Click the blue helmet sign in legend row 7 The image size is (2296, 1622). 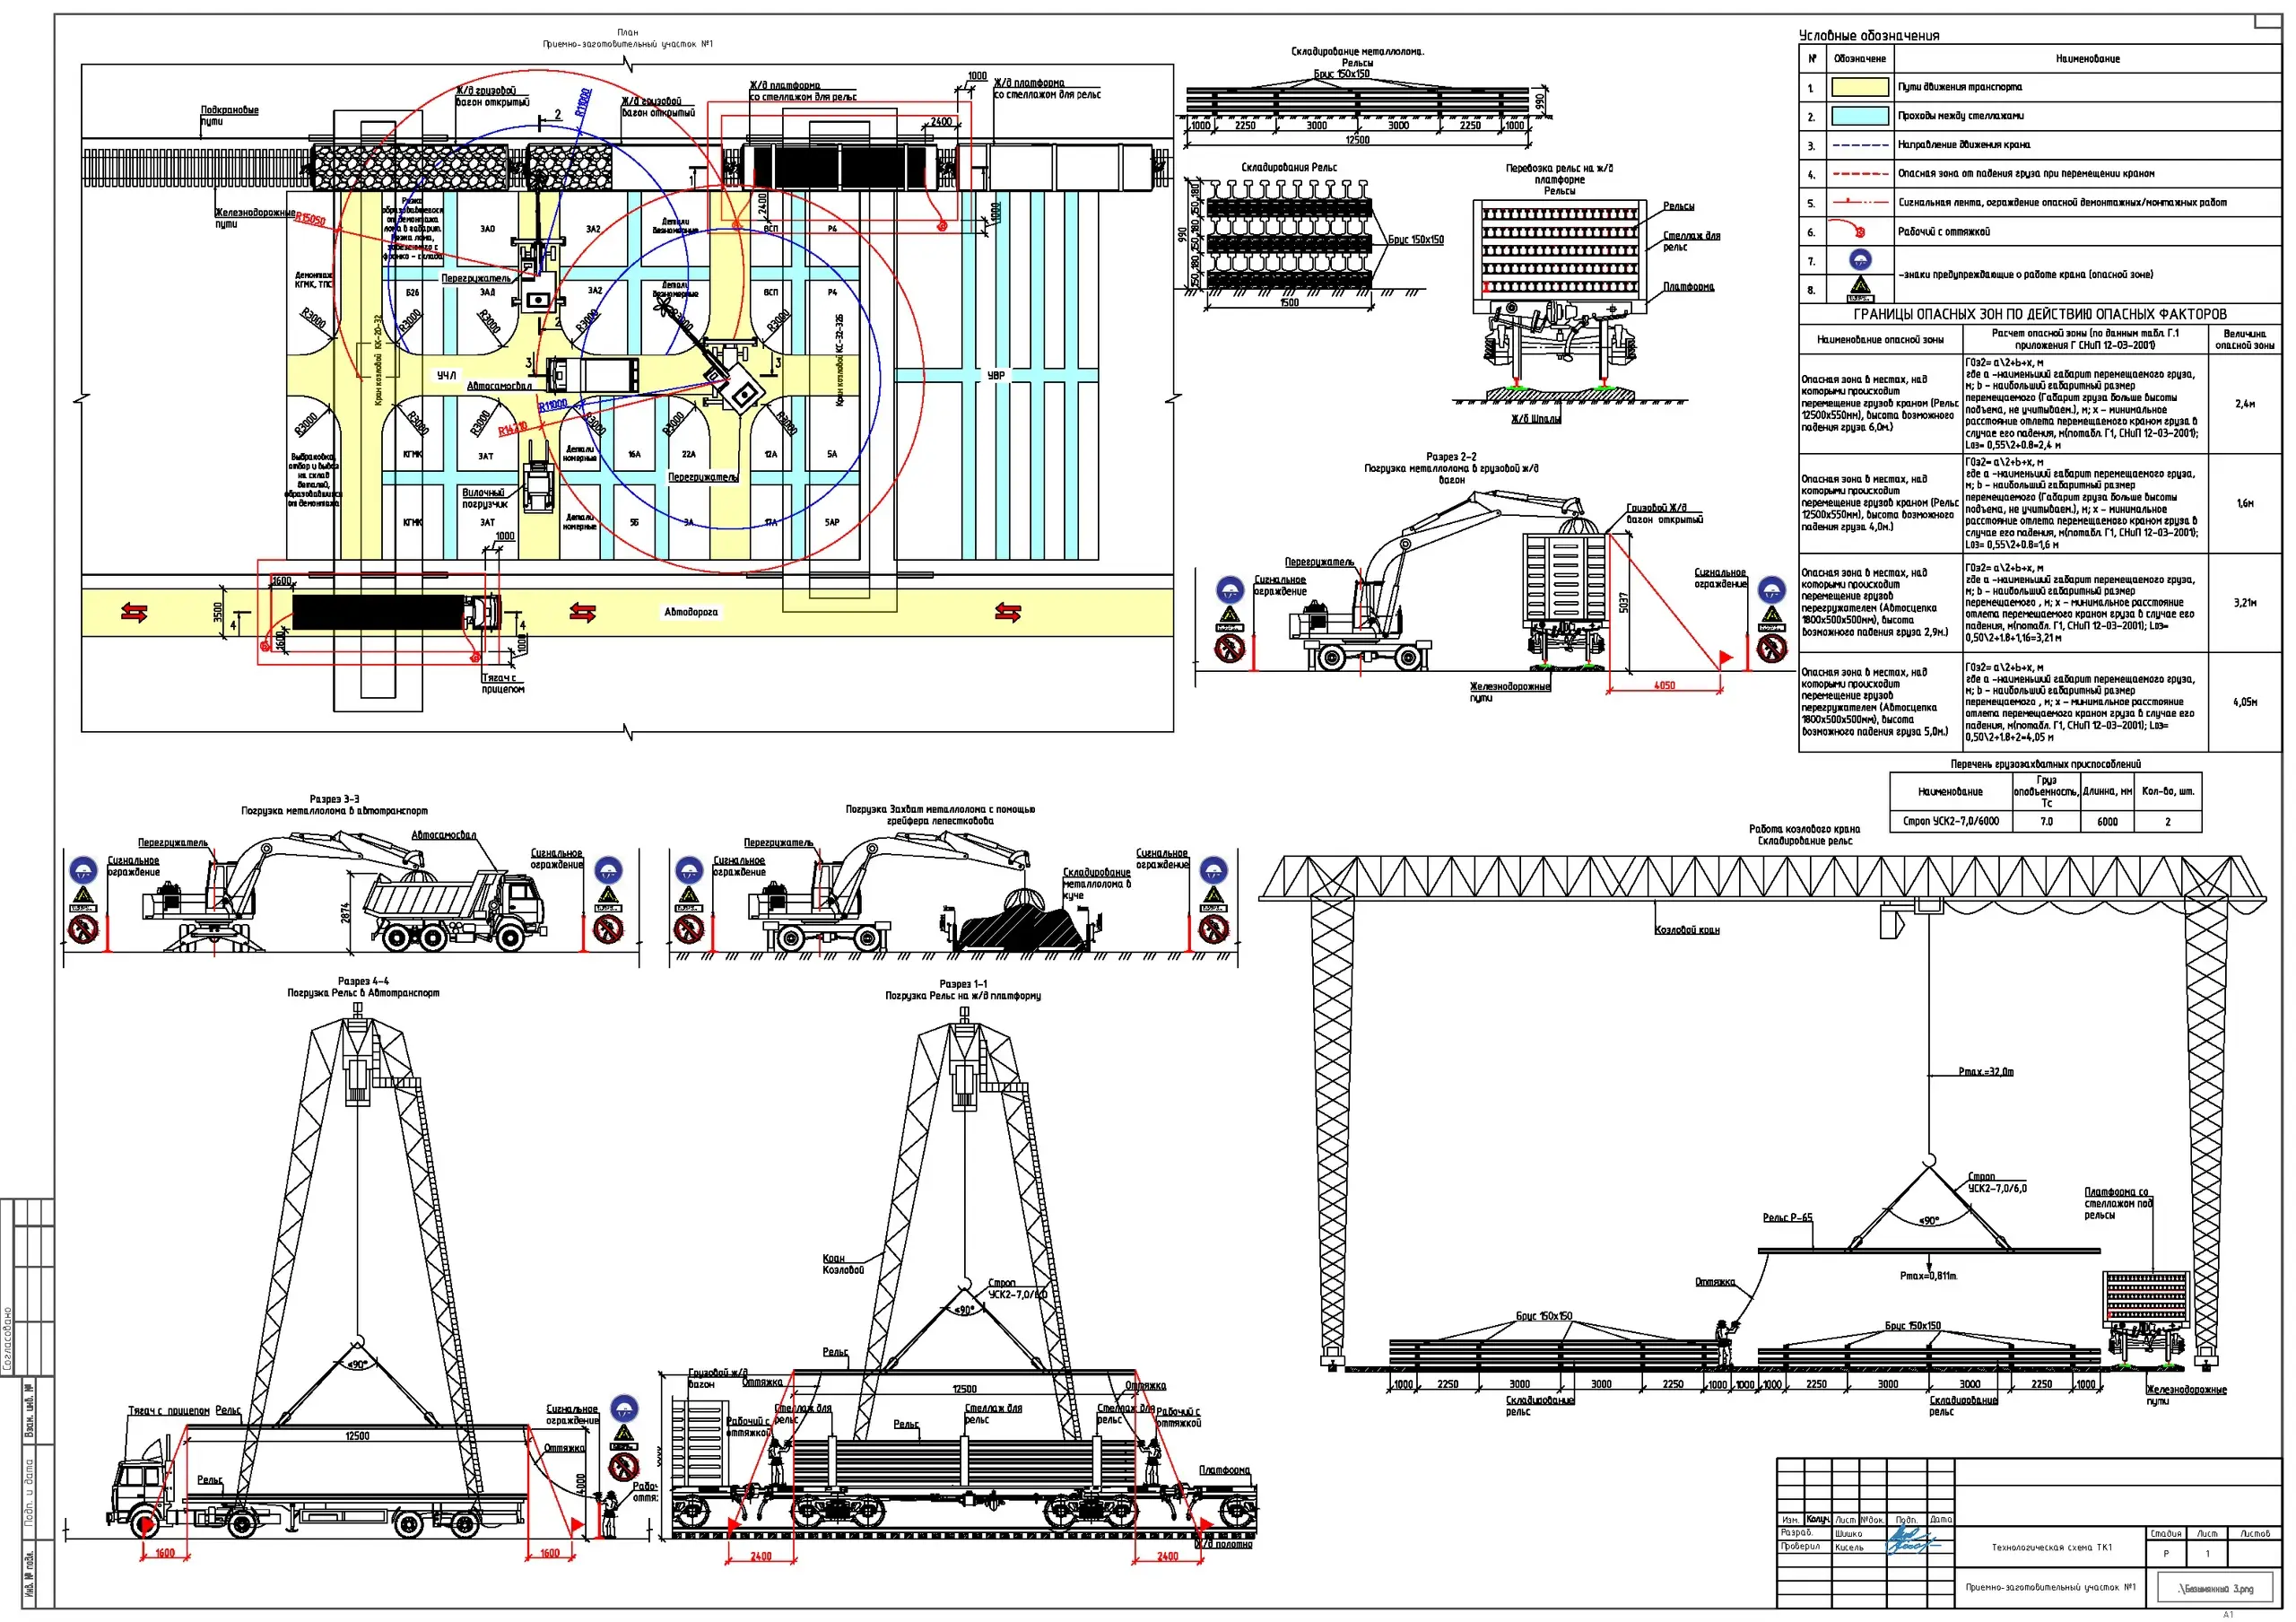(1860, 261)
